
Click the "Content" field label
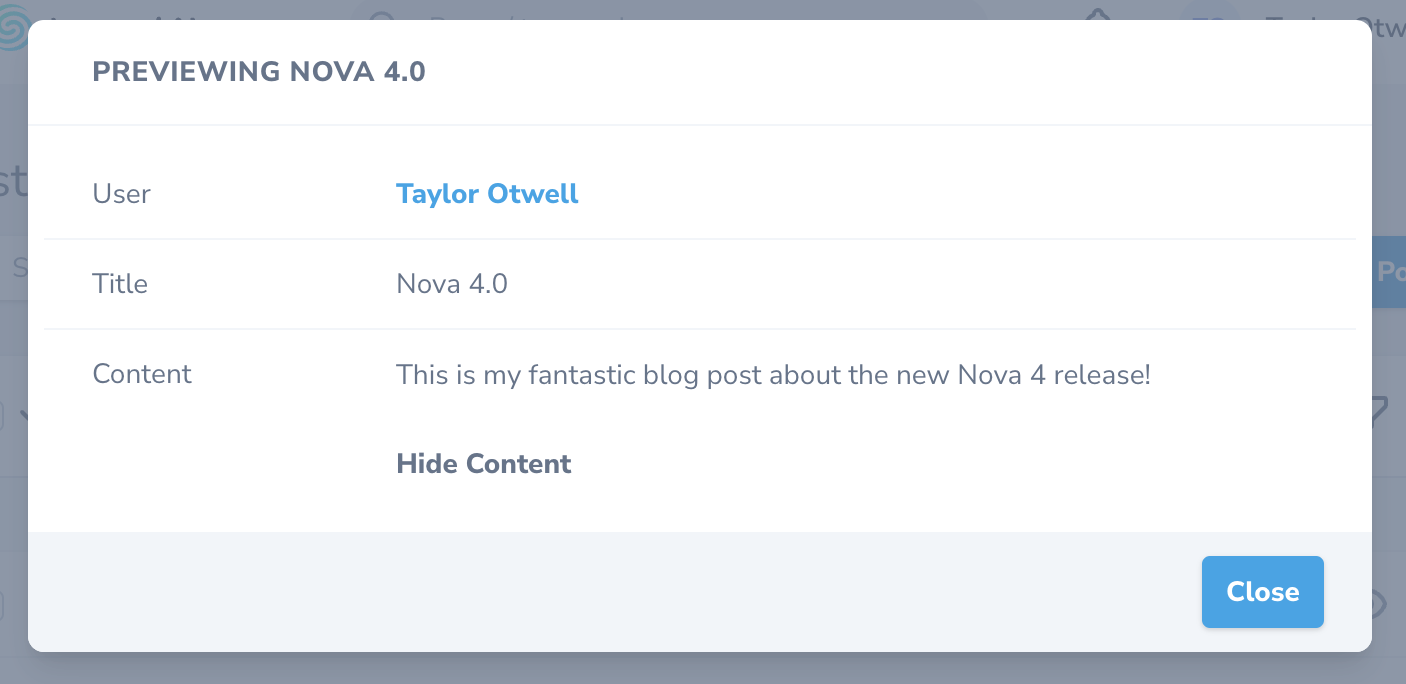(142, 374)
